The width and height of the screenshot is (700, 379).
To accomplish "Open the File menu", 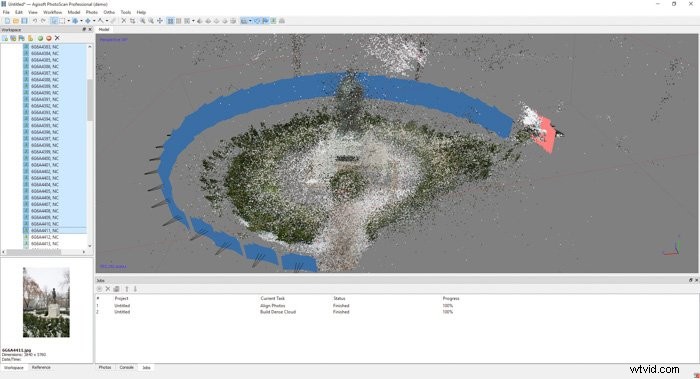I will [x=6, y=12].
